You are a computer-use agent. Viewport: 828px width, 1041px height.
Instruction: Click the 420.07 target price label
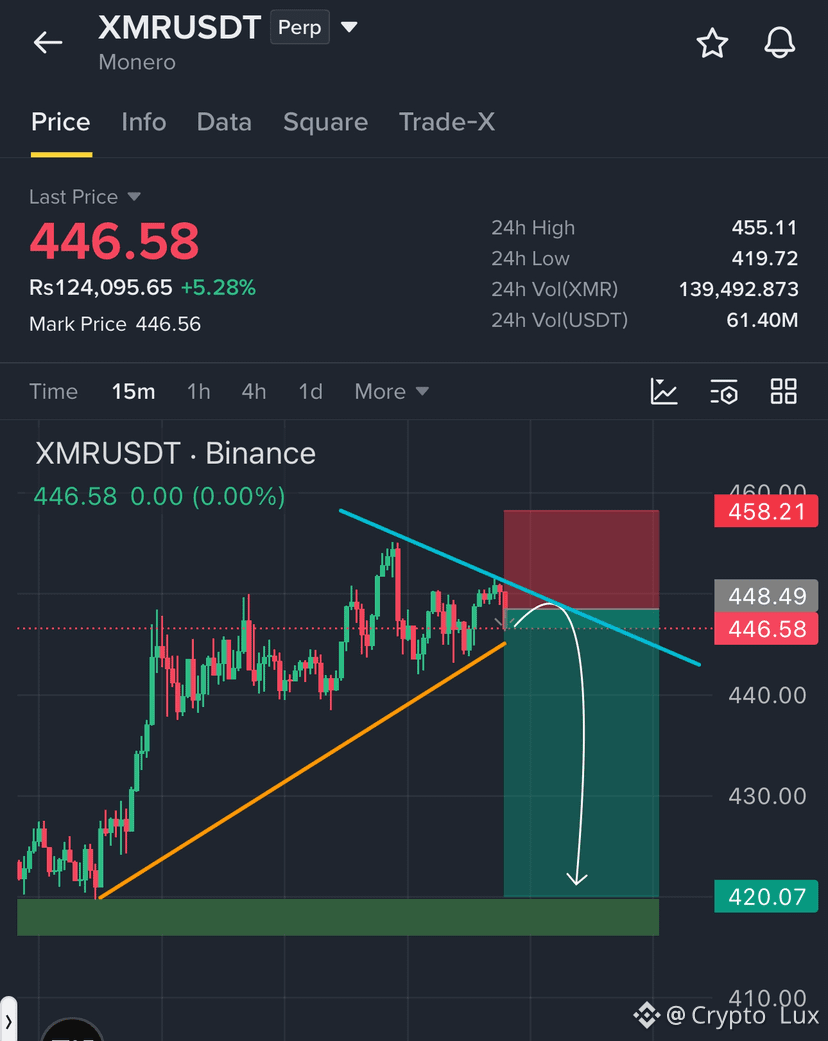tap(766, 897)
